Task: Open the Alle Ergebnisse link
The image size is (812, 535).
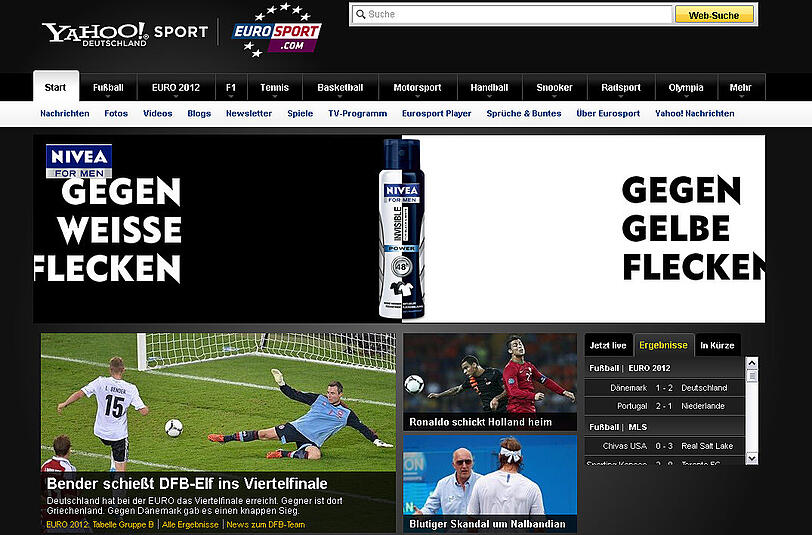Action: coord(190,525)
